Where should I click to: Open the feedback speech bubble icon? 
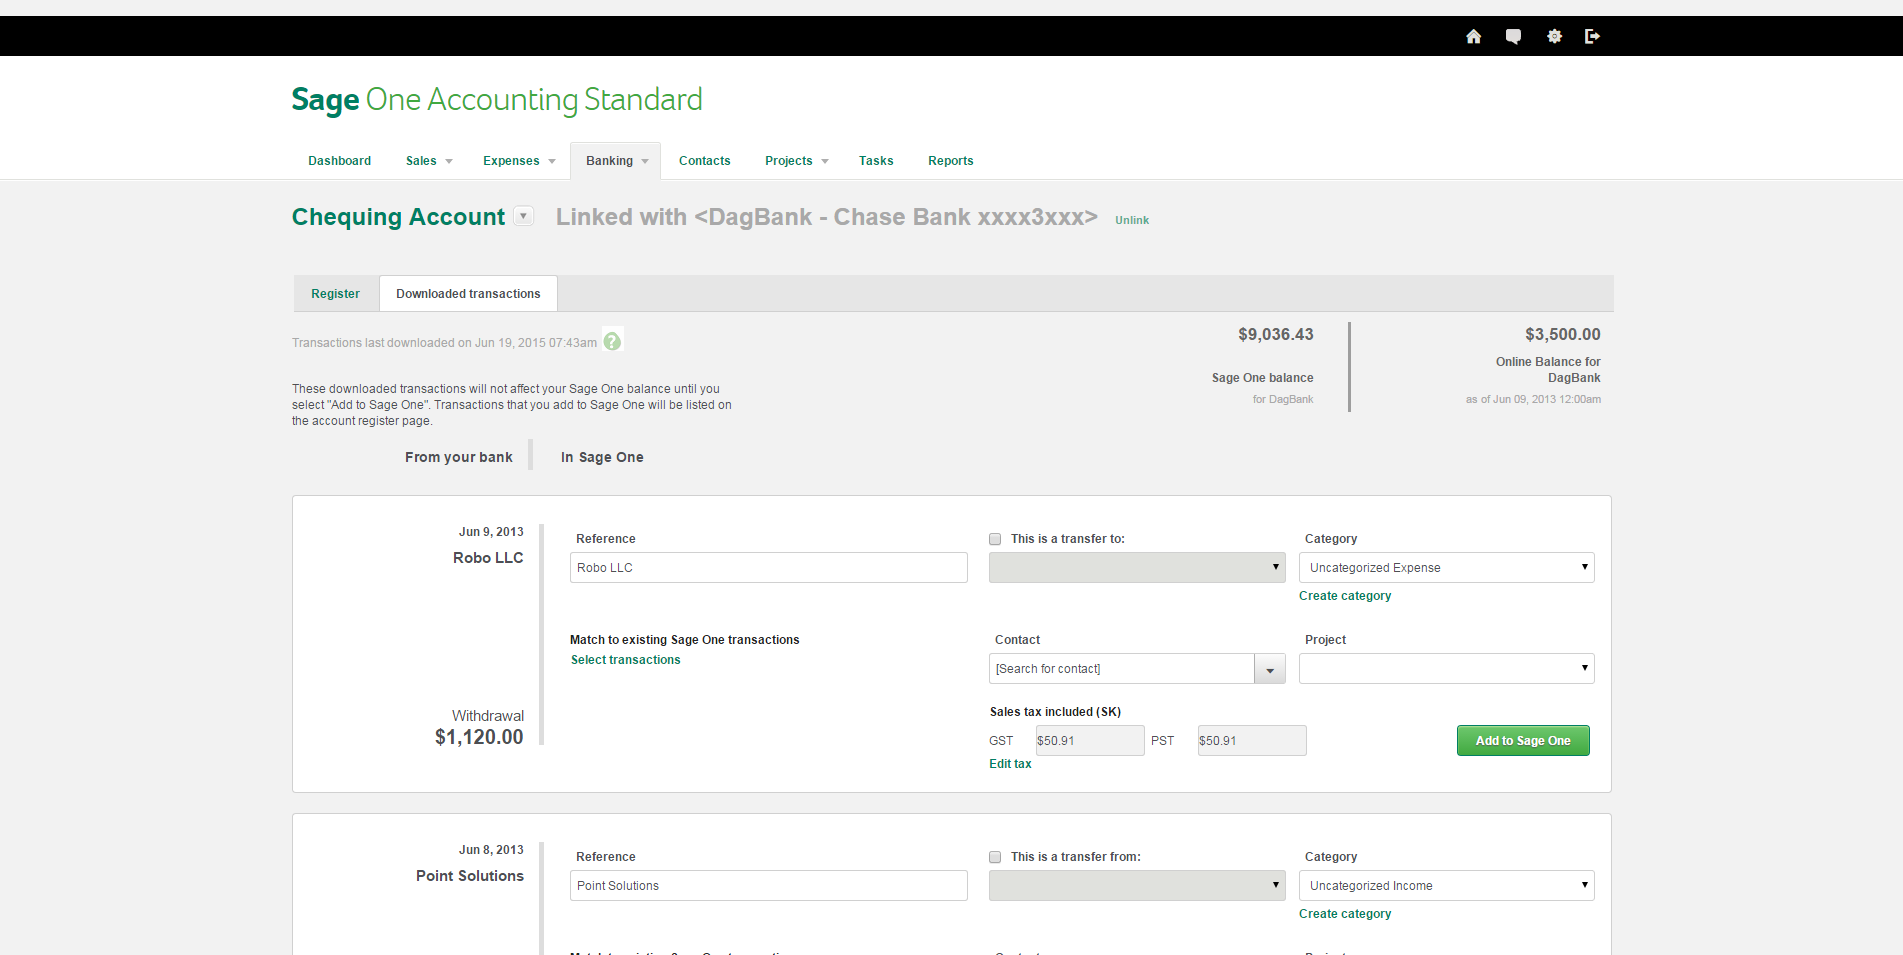click(x=1513, y=36)
